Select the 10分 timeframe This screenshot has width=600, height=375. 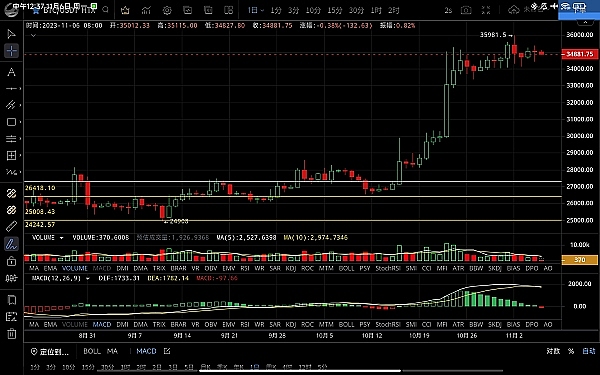click(313, 10)
